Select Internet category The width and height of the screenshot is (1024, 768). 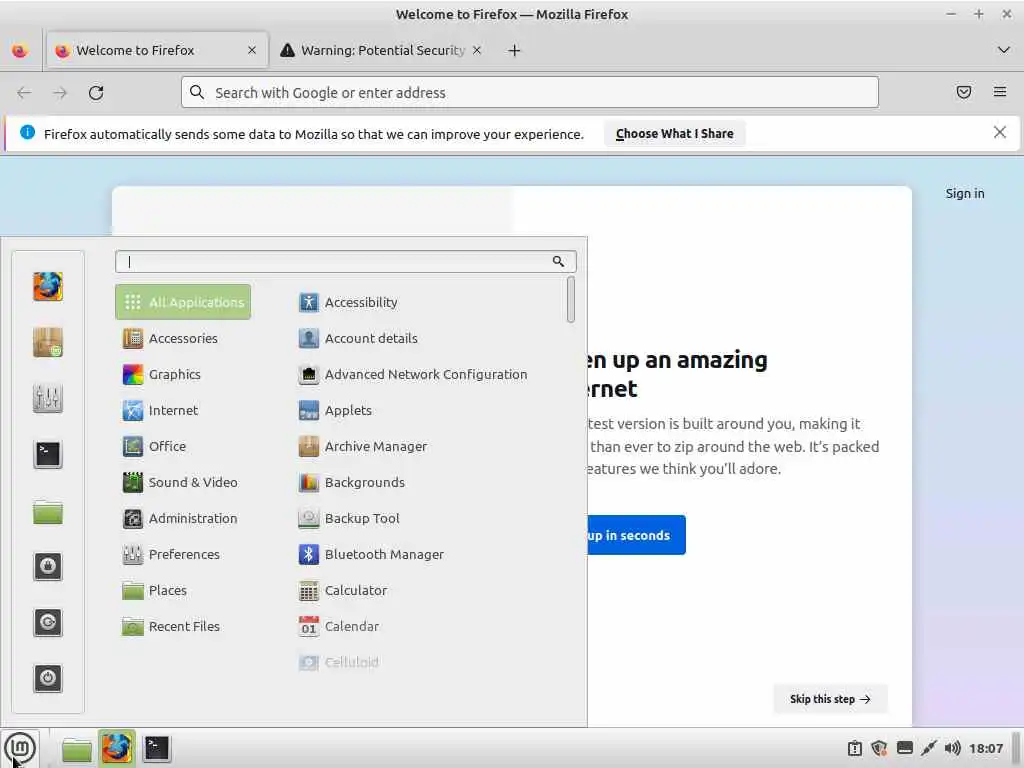pos(183,410)
